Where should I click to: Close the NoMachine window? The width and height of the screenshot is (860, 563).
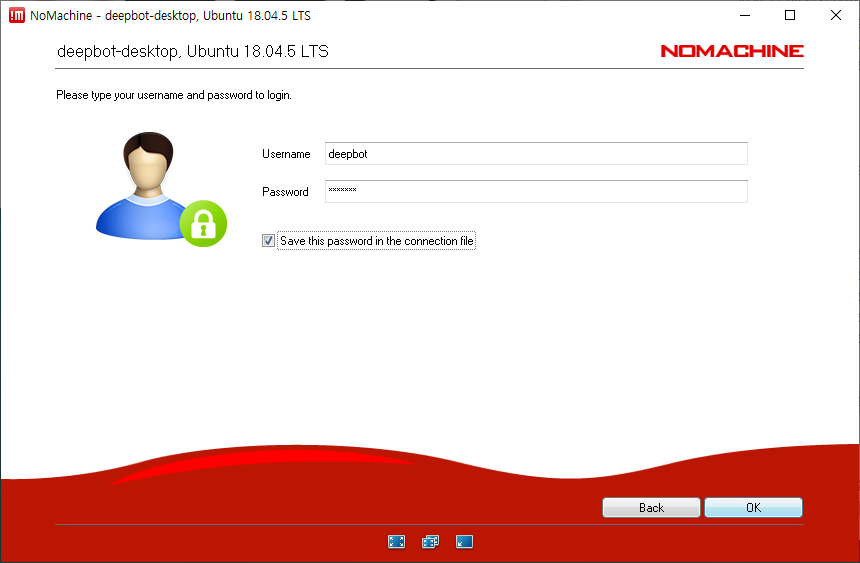click(x=836, y=15)
